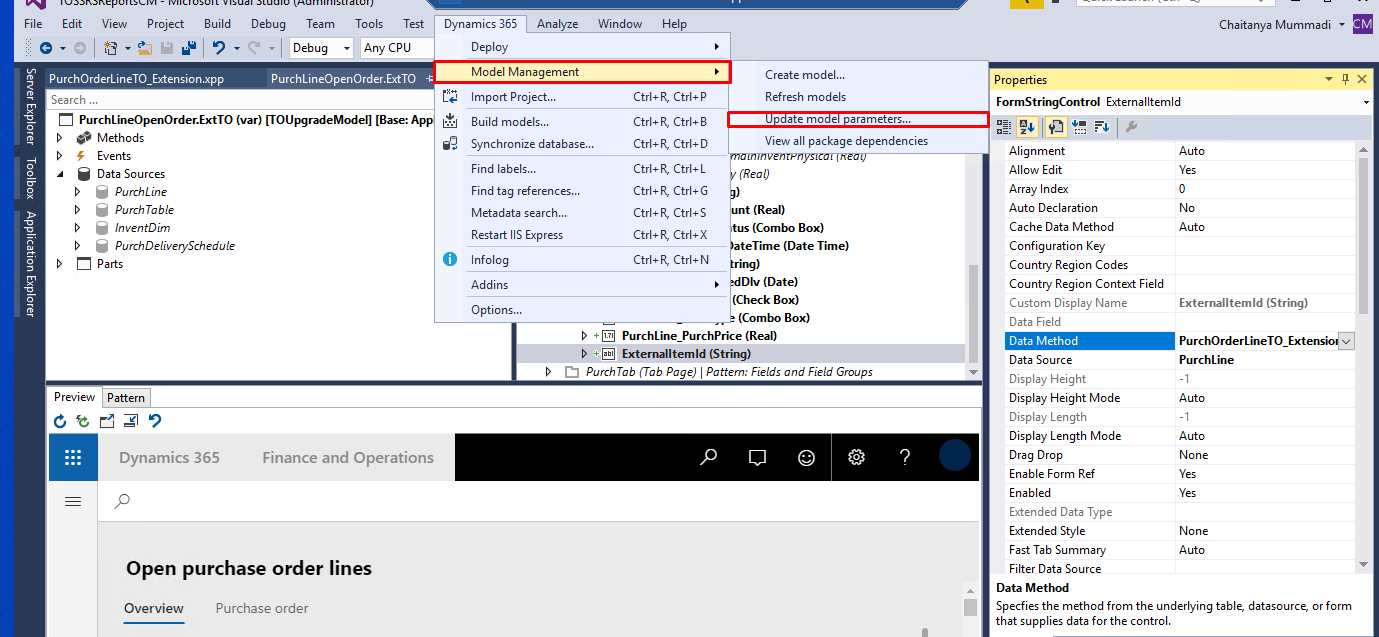Open the PurchOrderLineTO_Extension.xpp document tab
Image resolution: width=1379 pixels, height=637 pixels.
(x=137, y=78)
